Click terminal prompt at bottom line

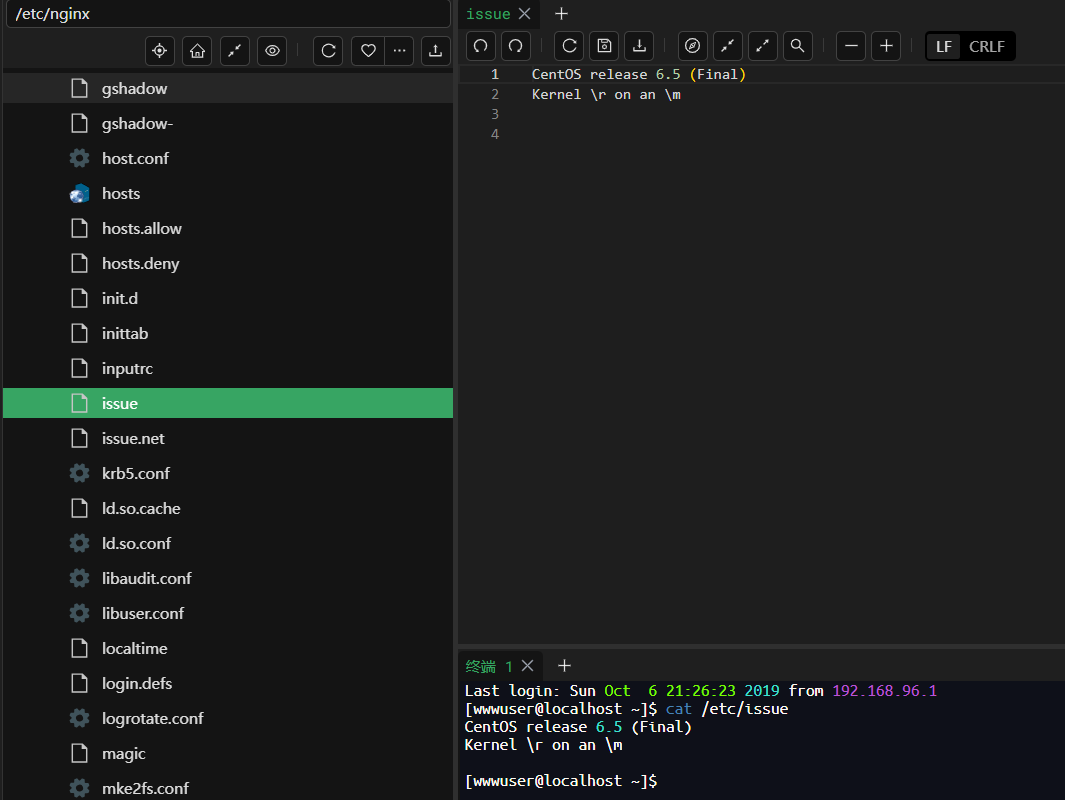(561, 781)
